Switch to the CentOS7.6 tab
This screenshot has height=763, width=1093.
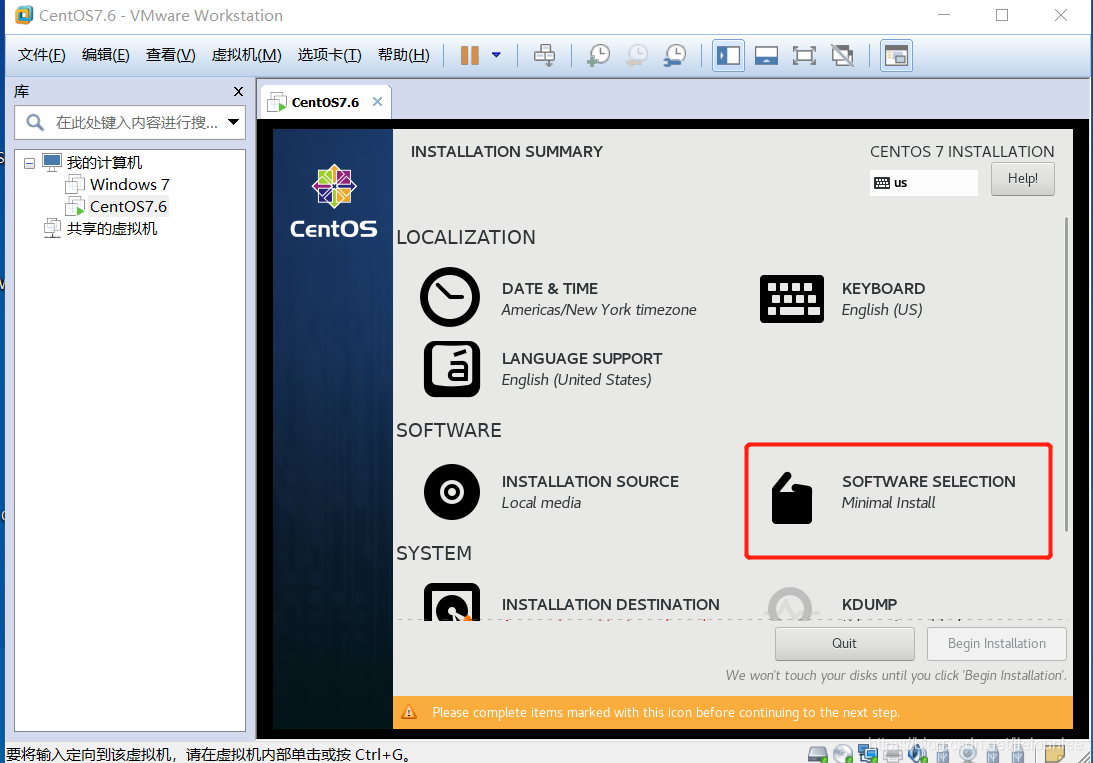click(325, 102)
